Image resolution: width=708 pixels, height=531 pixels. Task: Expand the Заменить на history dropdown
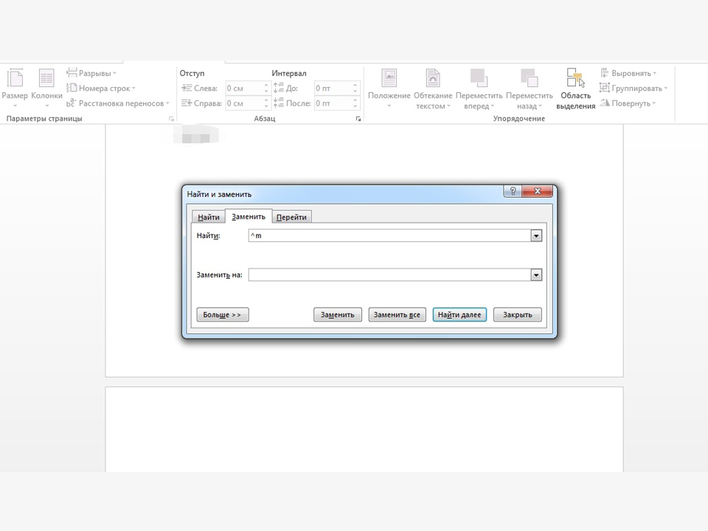[536, 275]
